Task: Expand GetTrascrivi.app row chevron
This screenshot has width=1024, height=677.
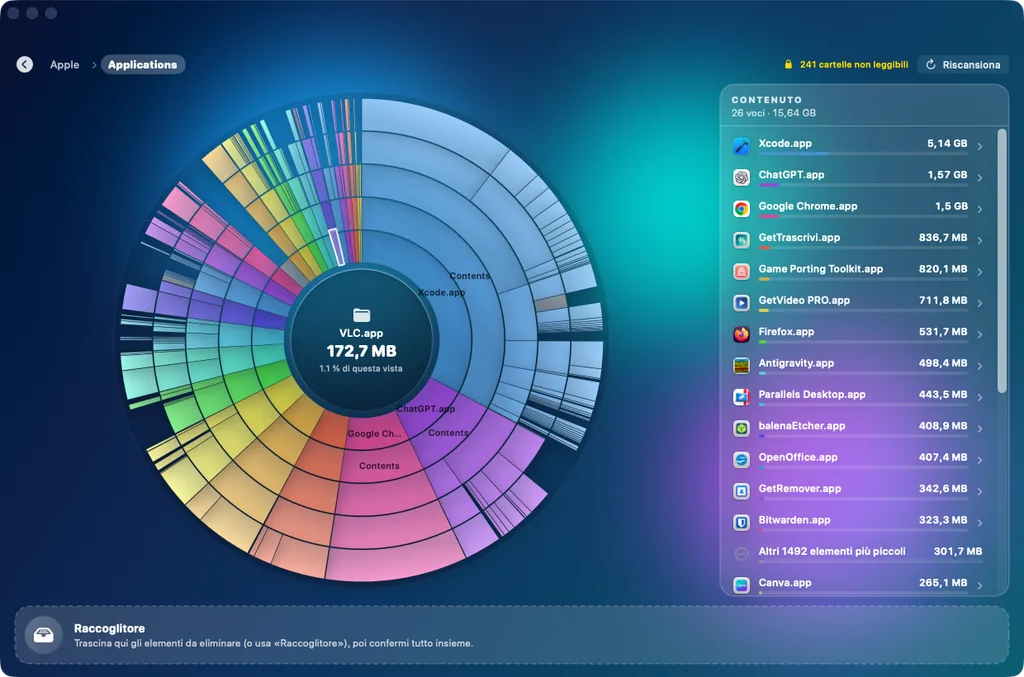Action: click(x=980, y=240)
